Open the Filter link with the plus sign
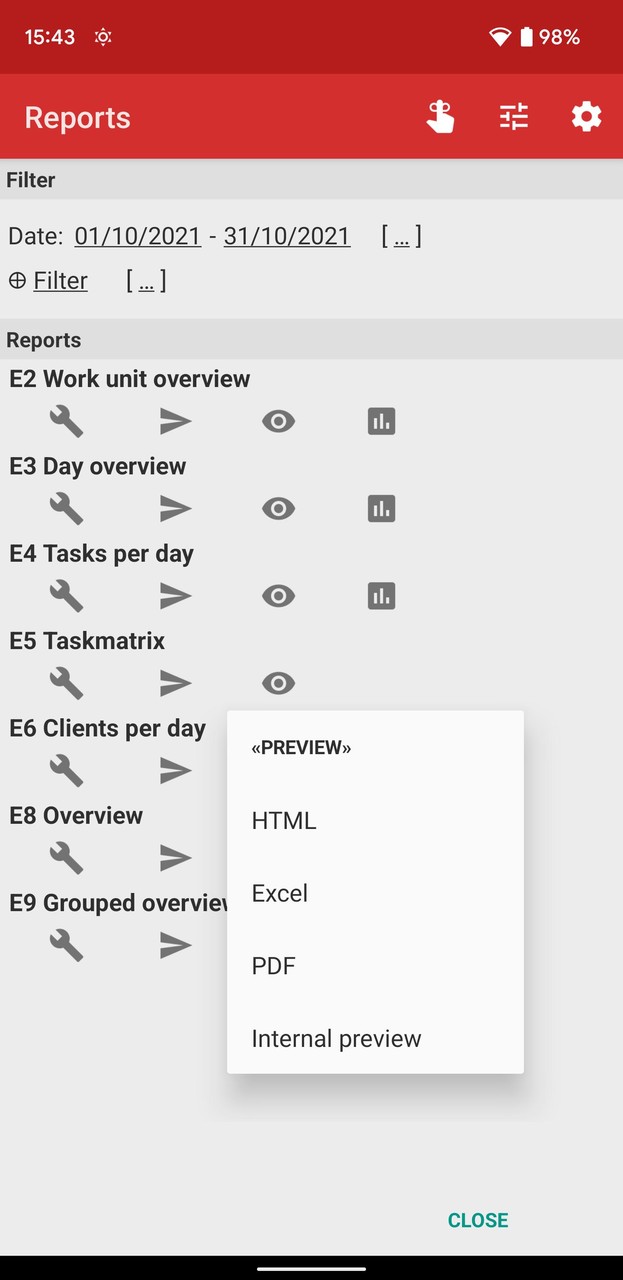Viewport: 623px width, 1280px height. [x=48, y=281]
